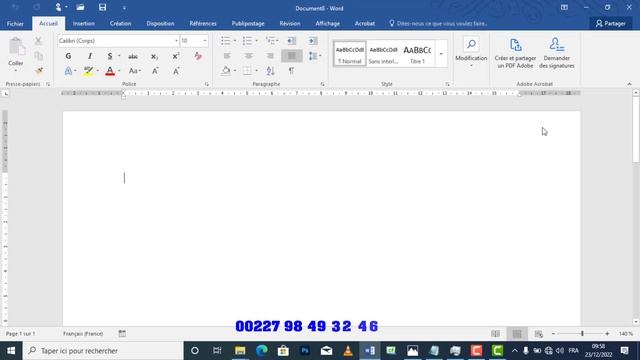This screenshot has width=640, height=360.
Task: Justify text alignment
Action: [x=292, y=56]
